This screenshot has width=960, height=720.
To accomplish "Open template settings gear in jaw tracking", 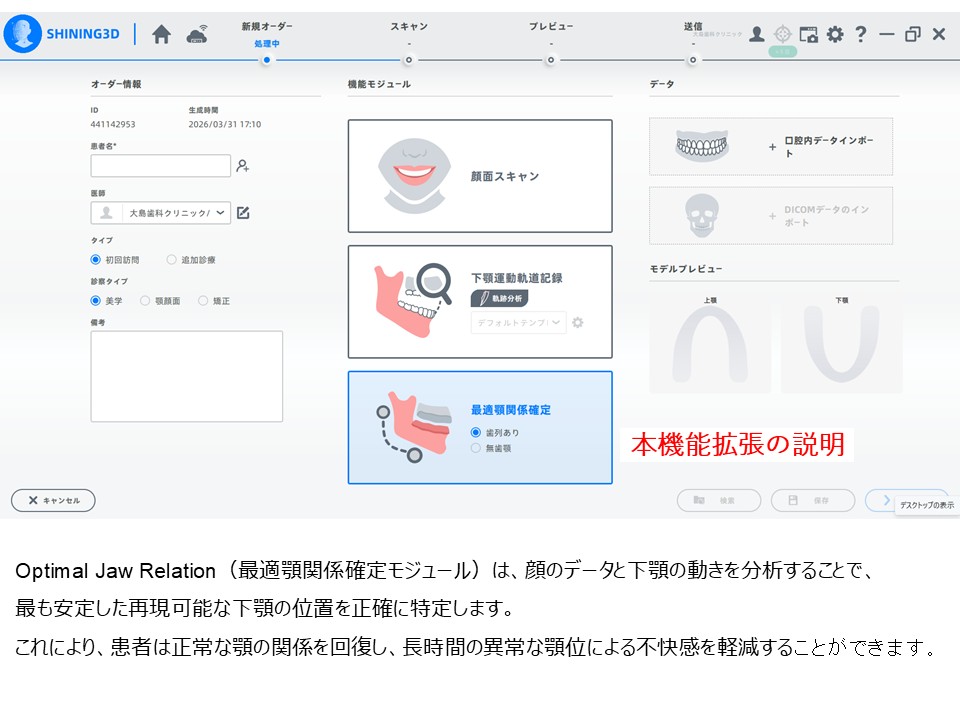I will tap(577, 322).
